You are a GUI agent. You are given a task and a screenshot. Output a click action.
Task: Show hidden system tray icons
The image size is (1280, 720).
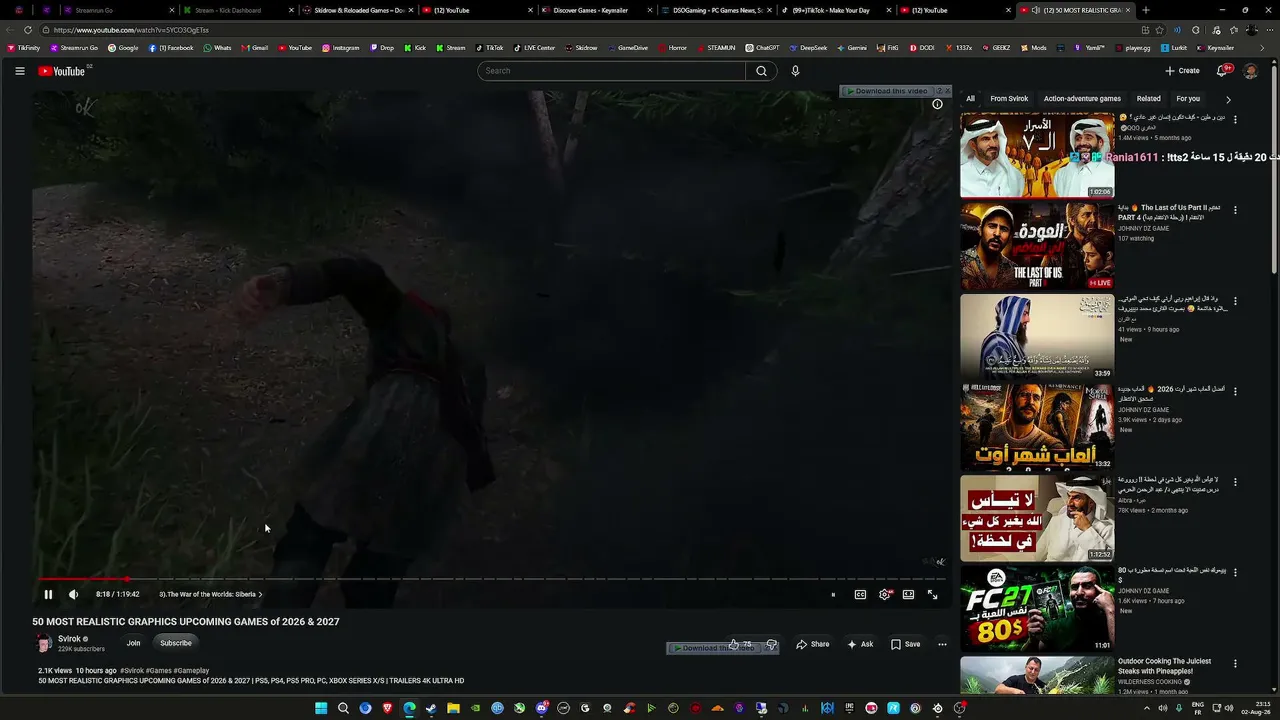1146,708
